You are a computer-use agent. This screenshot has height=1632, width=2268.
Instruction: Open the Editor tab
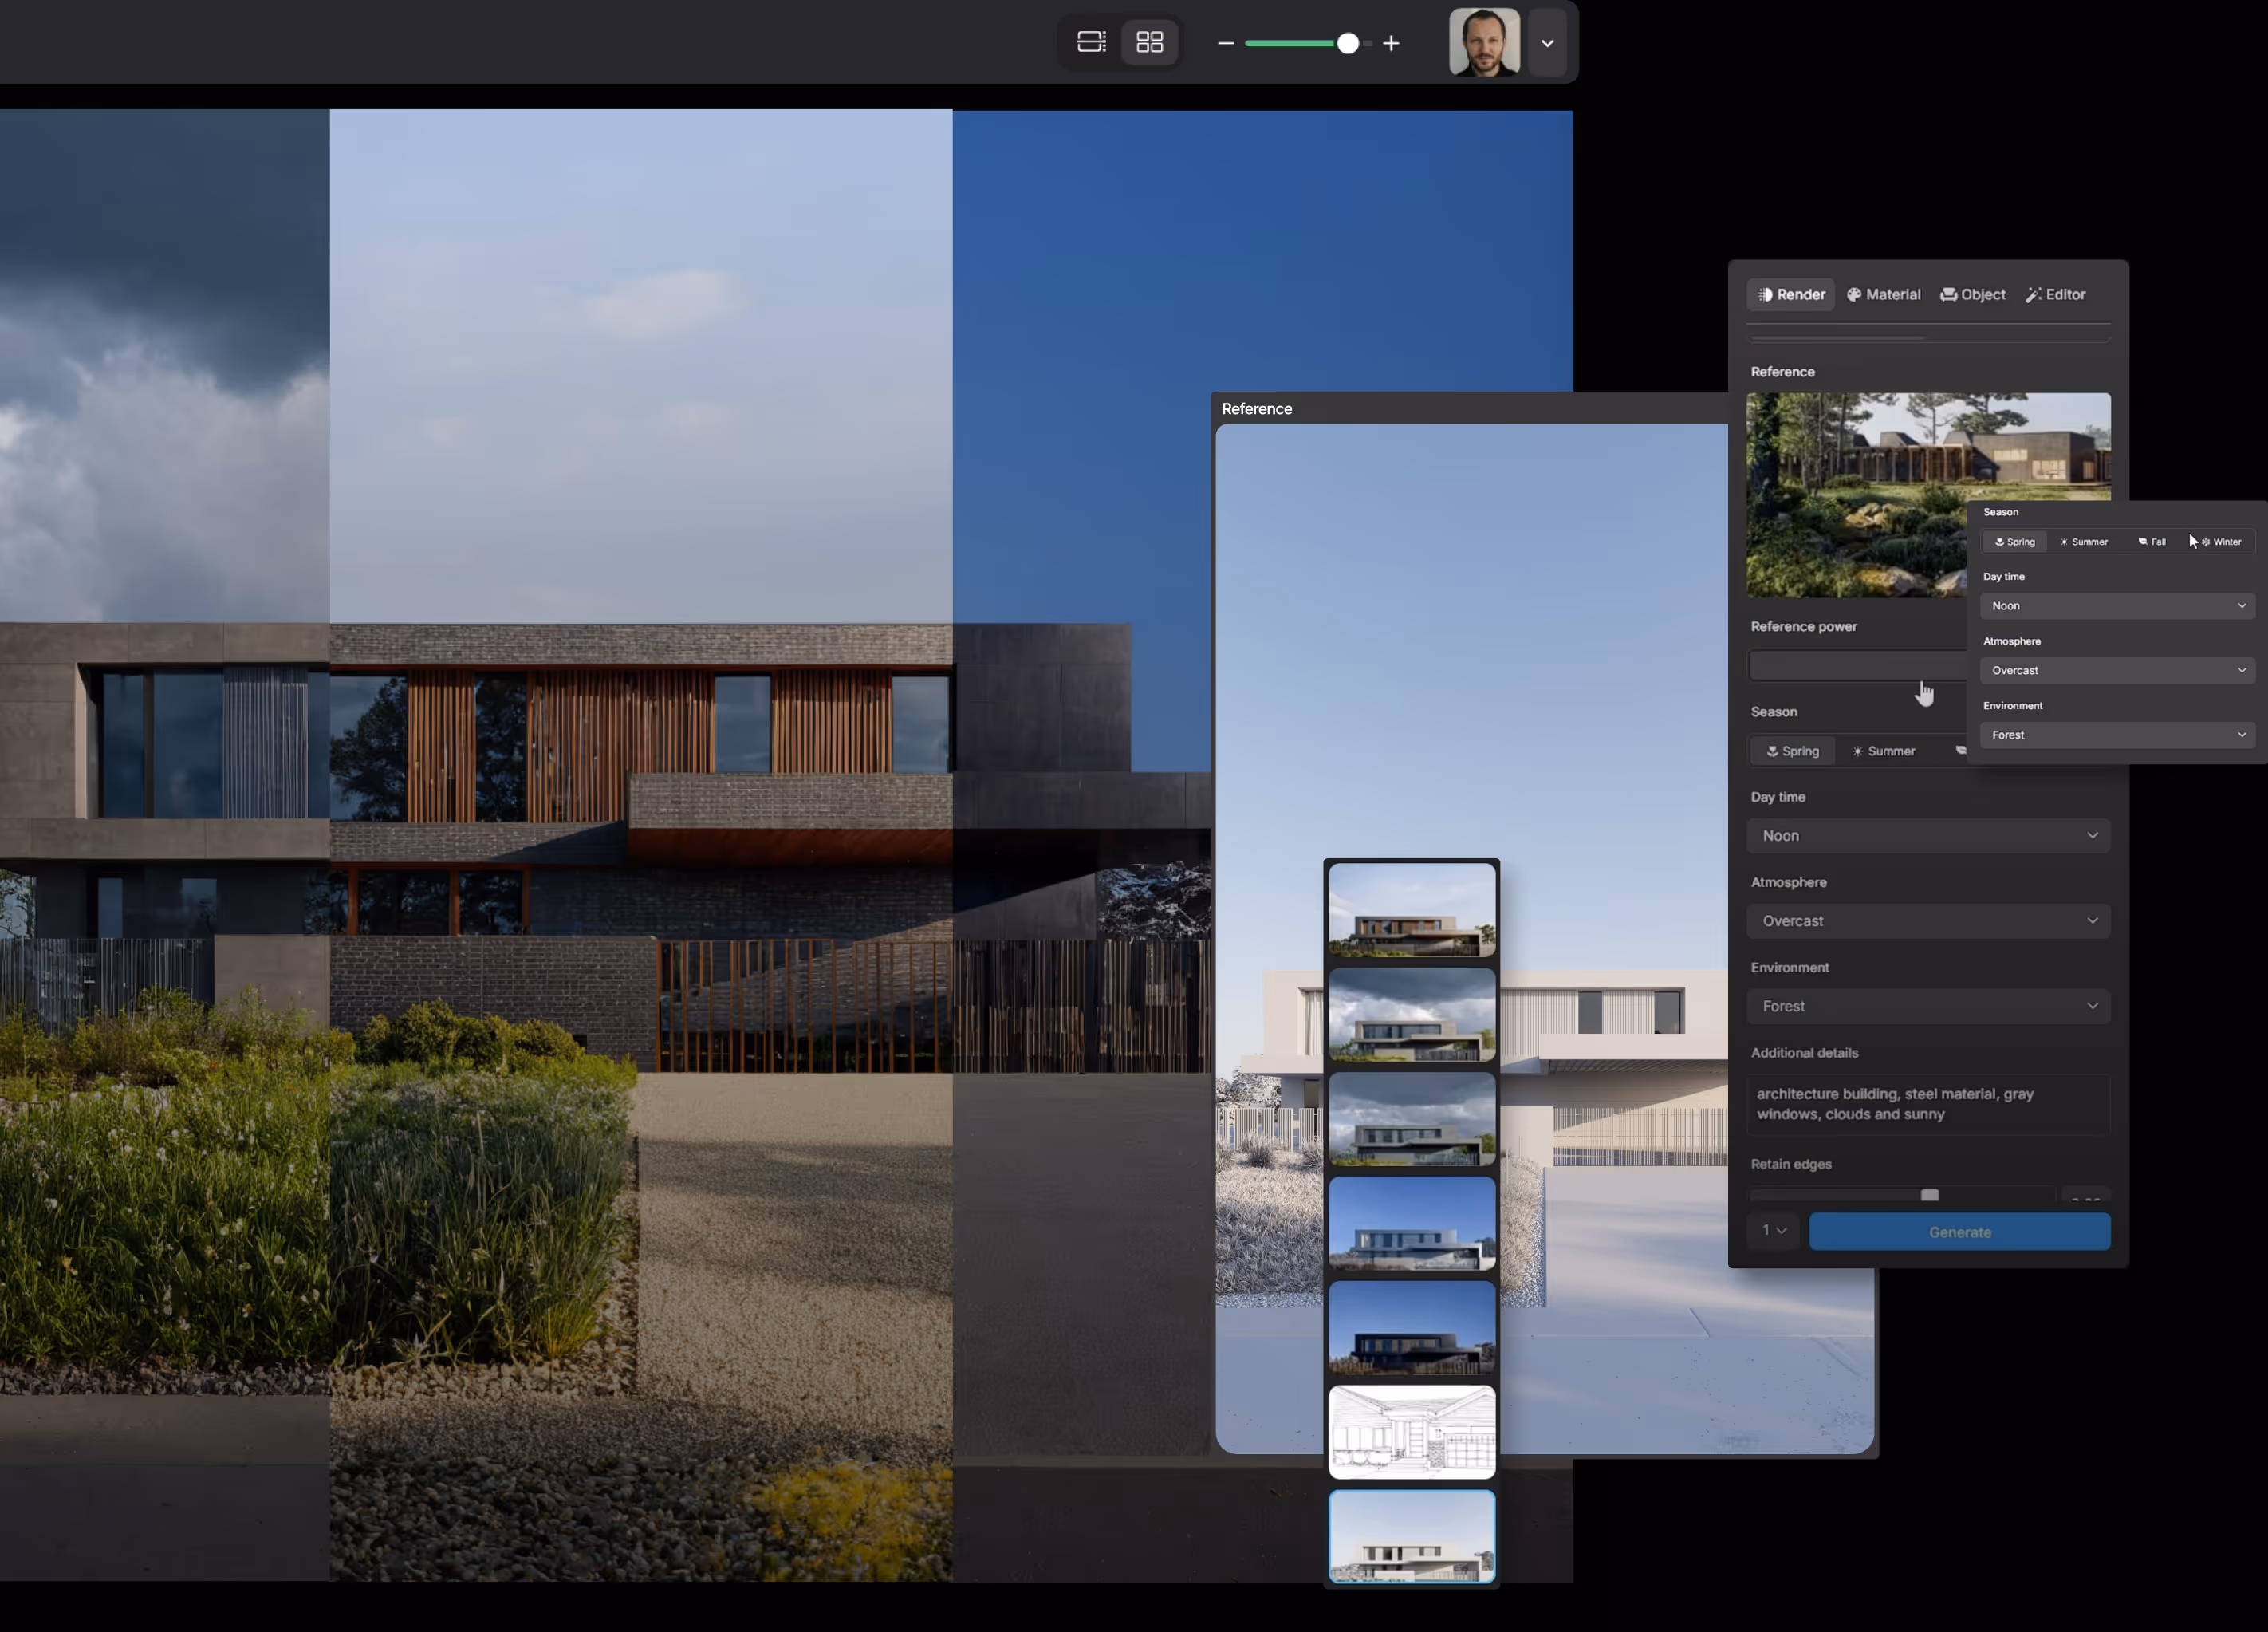pos(2055,294)
